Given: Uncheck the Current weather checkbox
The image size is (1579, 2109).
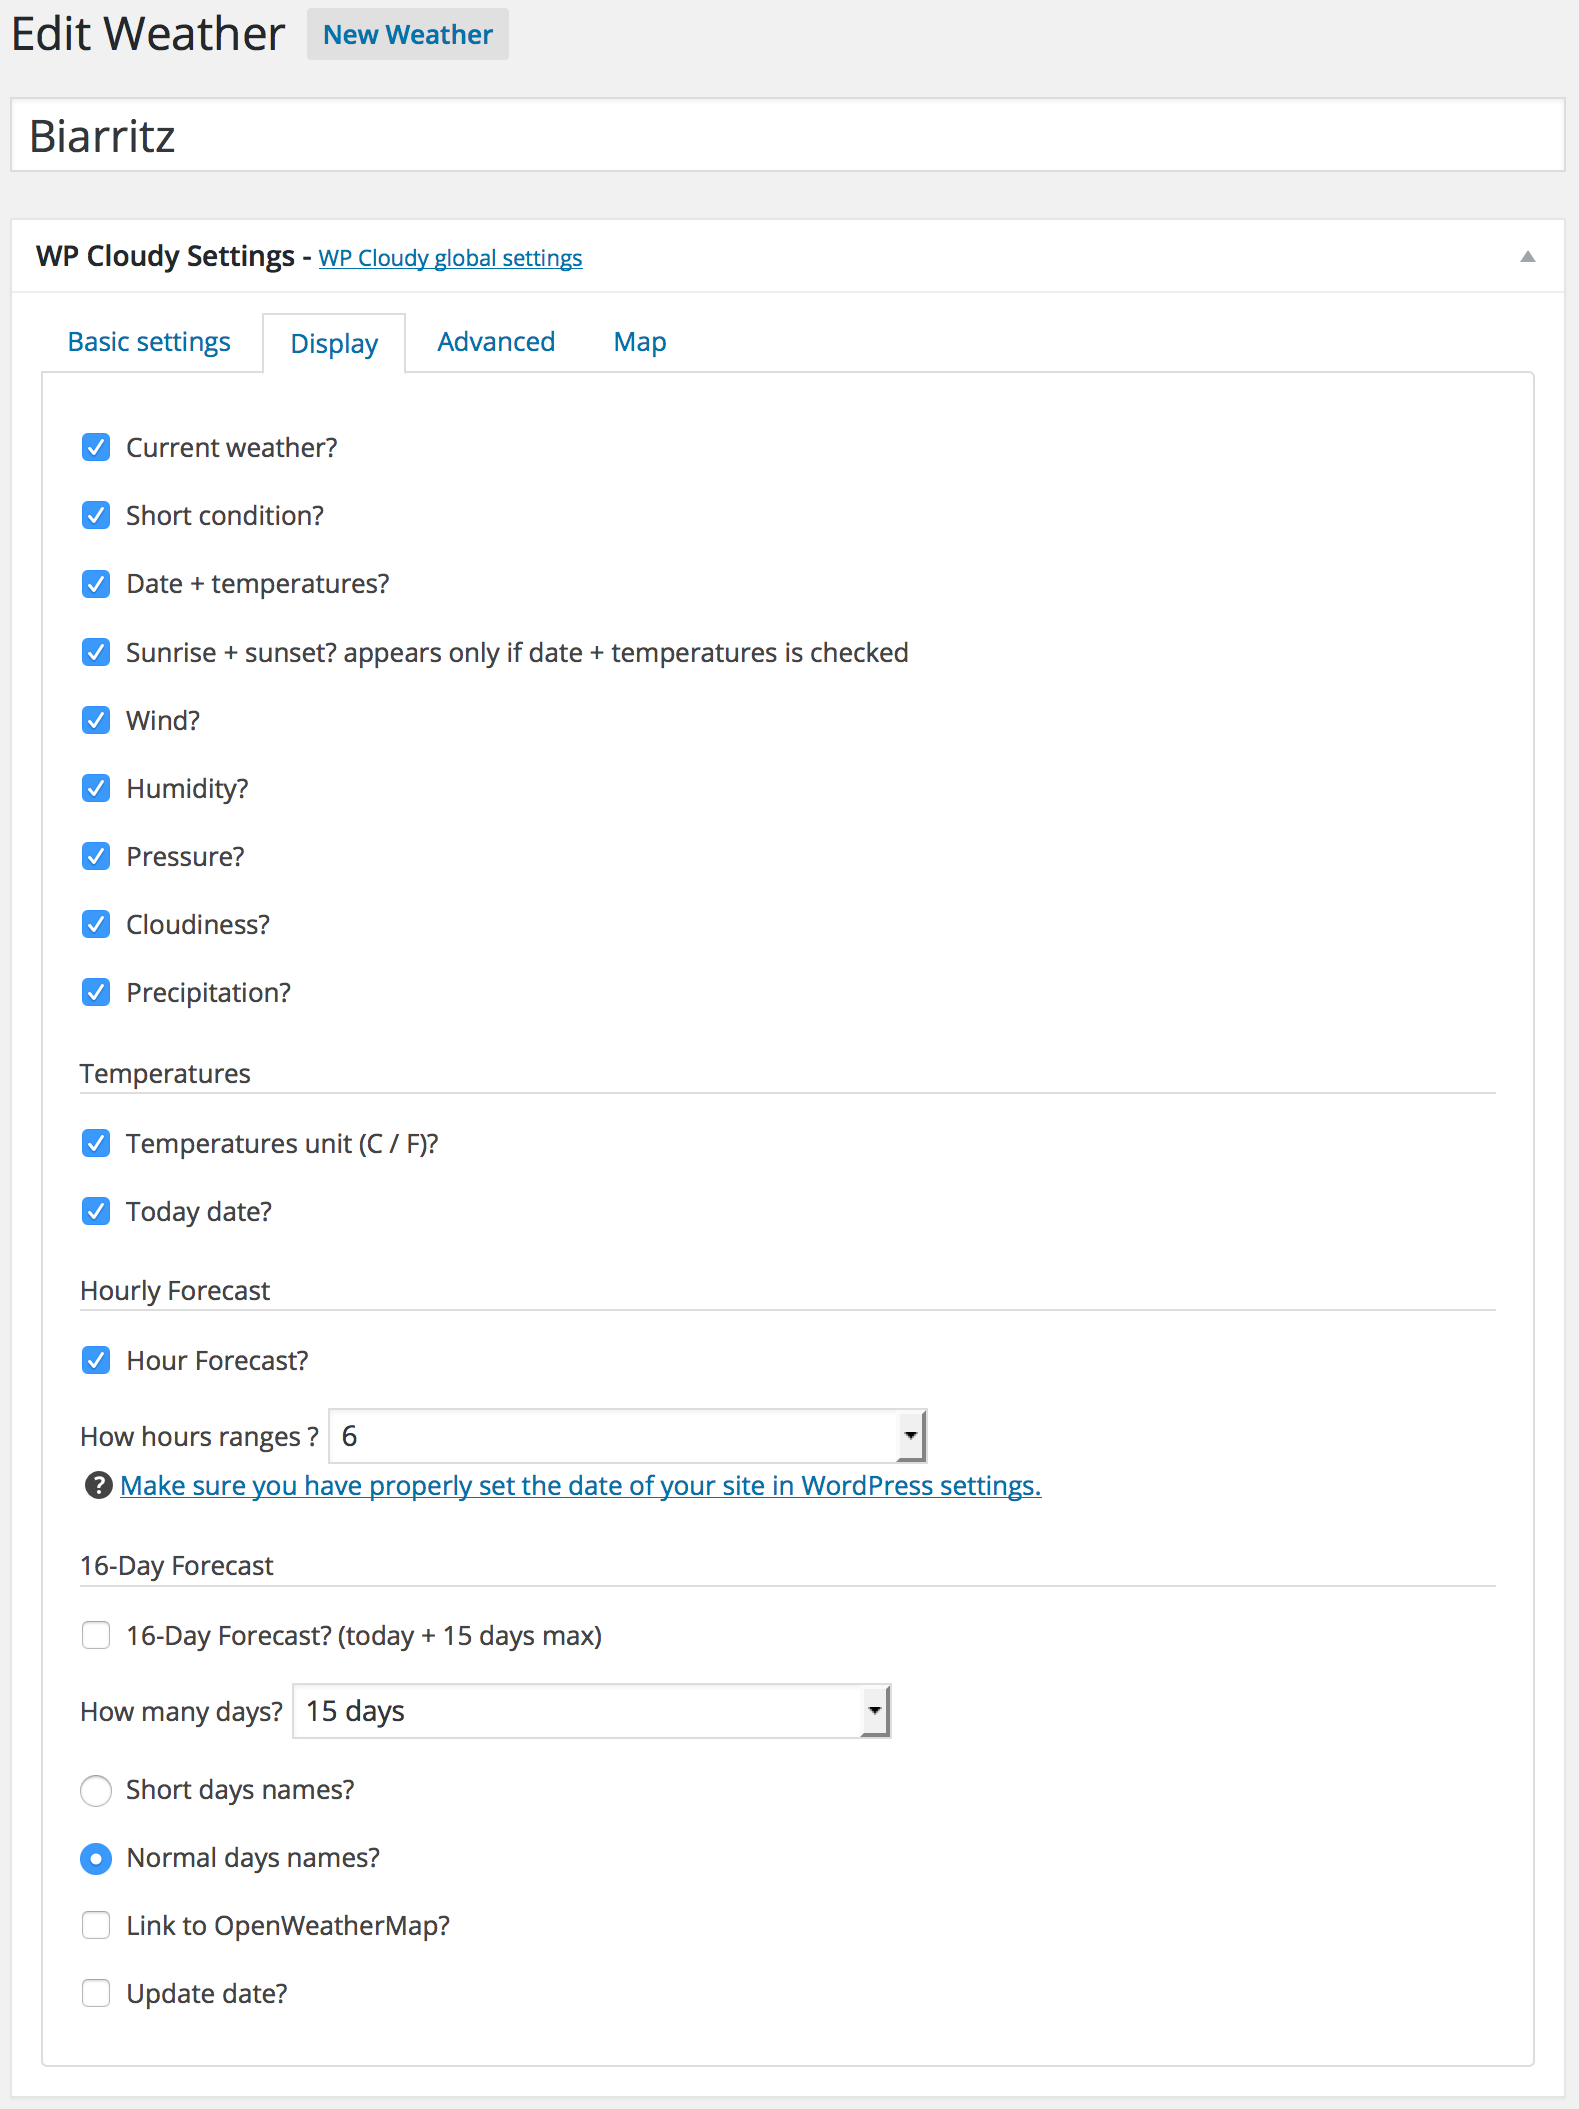Looking at the screenshot, I should click(96, 447).
